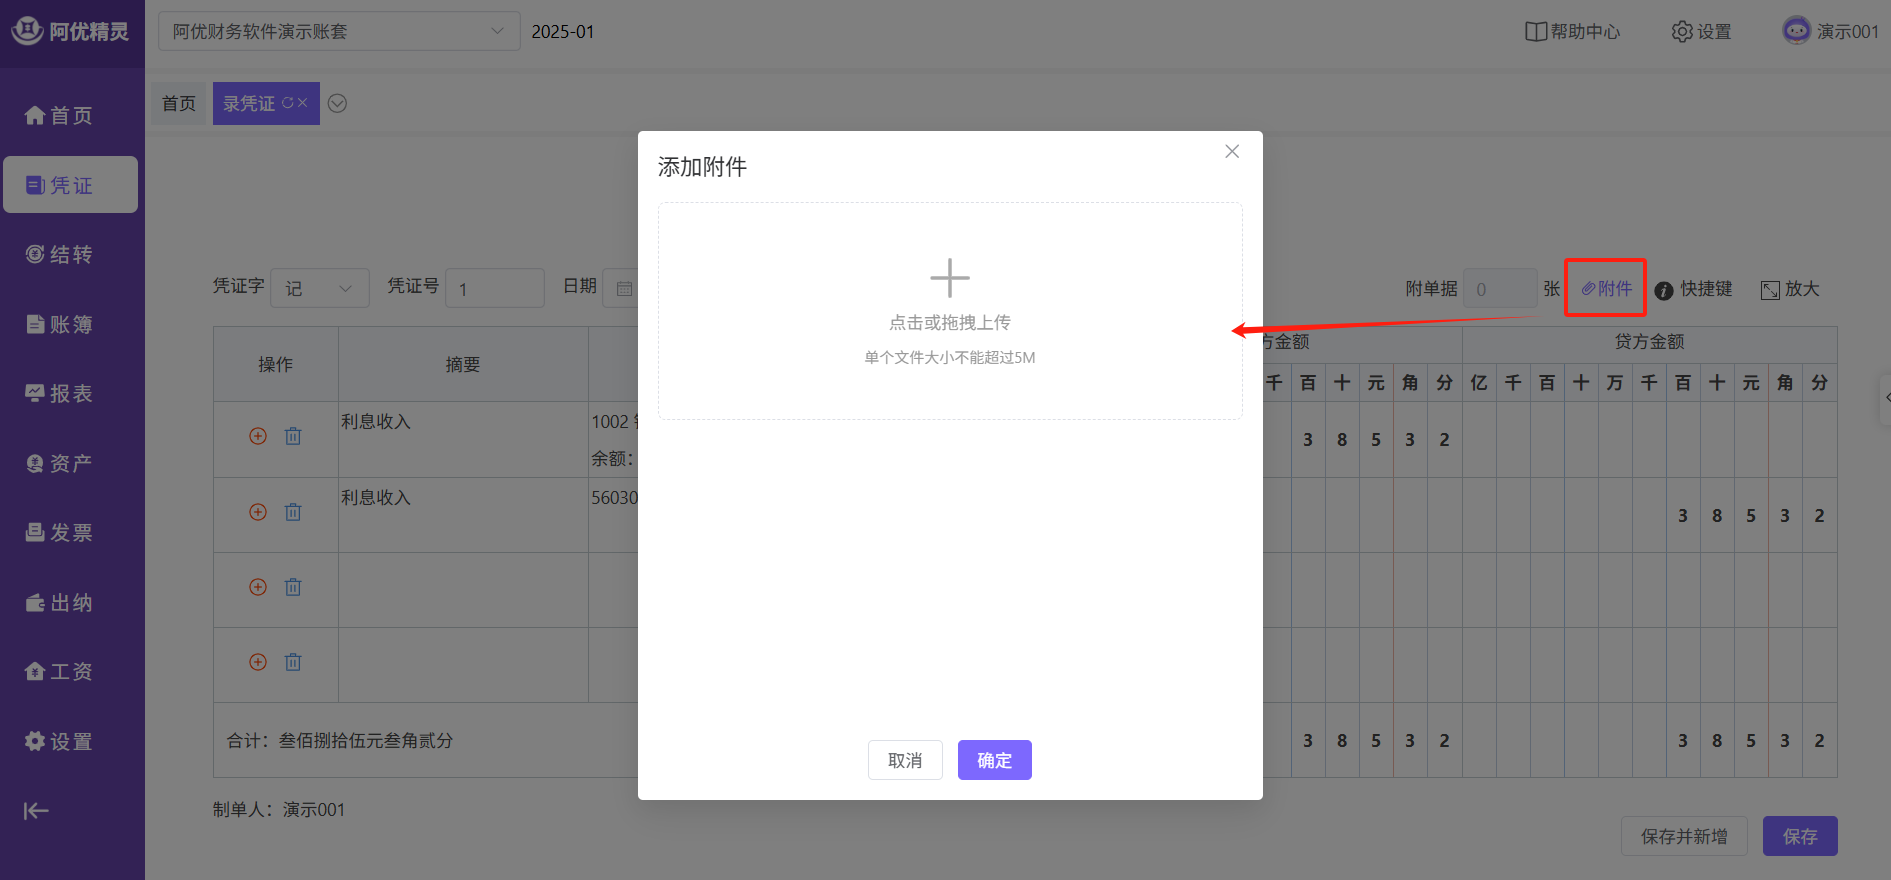
Task: Switch to the 首页 tab
Action: click(x=179, y=104)
